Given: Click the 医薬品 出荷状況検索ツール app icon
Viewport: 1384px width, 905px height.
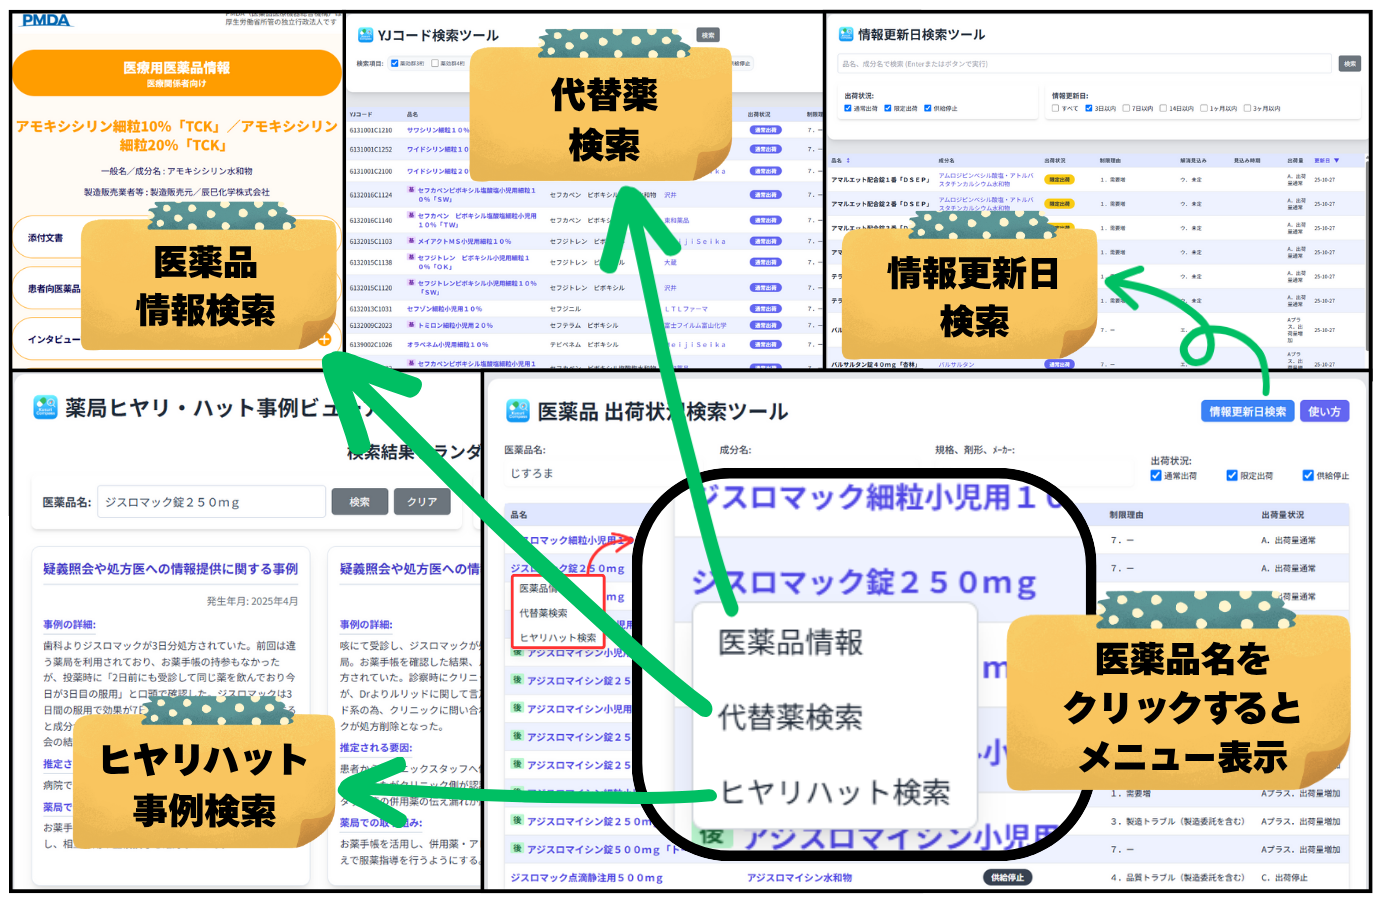Looking at the screenshot, I should 517,413.
